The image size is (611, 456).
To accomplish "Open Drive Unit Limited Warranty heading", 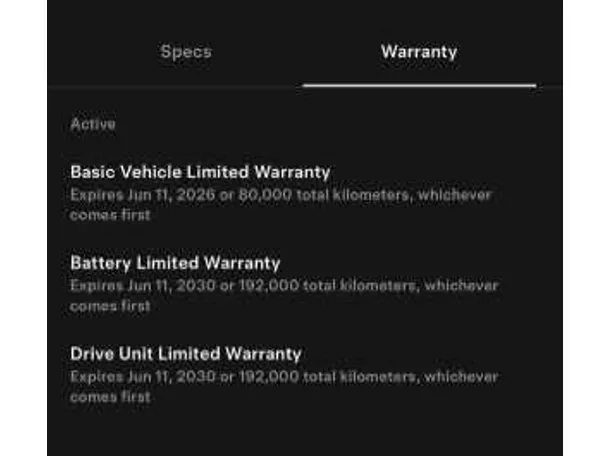I will (185, 354).
